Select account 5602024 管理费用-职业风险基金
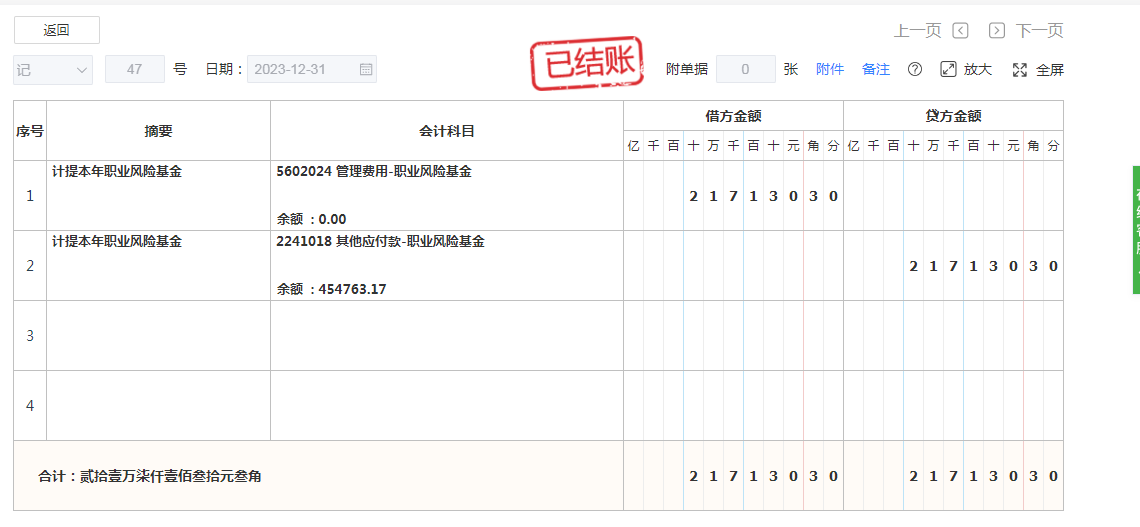This screenshot has height=527, width=1140. pos(374,172)
